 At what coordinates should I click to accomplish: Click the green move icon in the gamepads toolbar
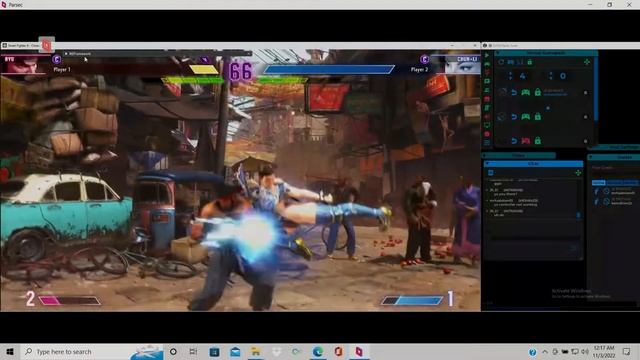tap(587, 62)
